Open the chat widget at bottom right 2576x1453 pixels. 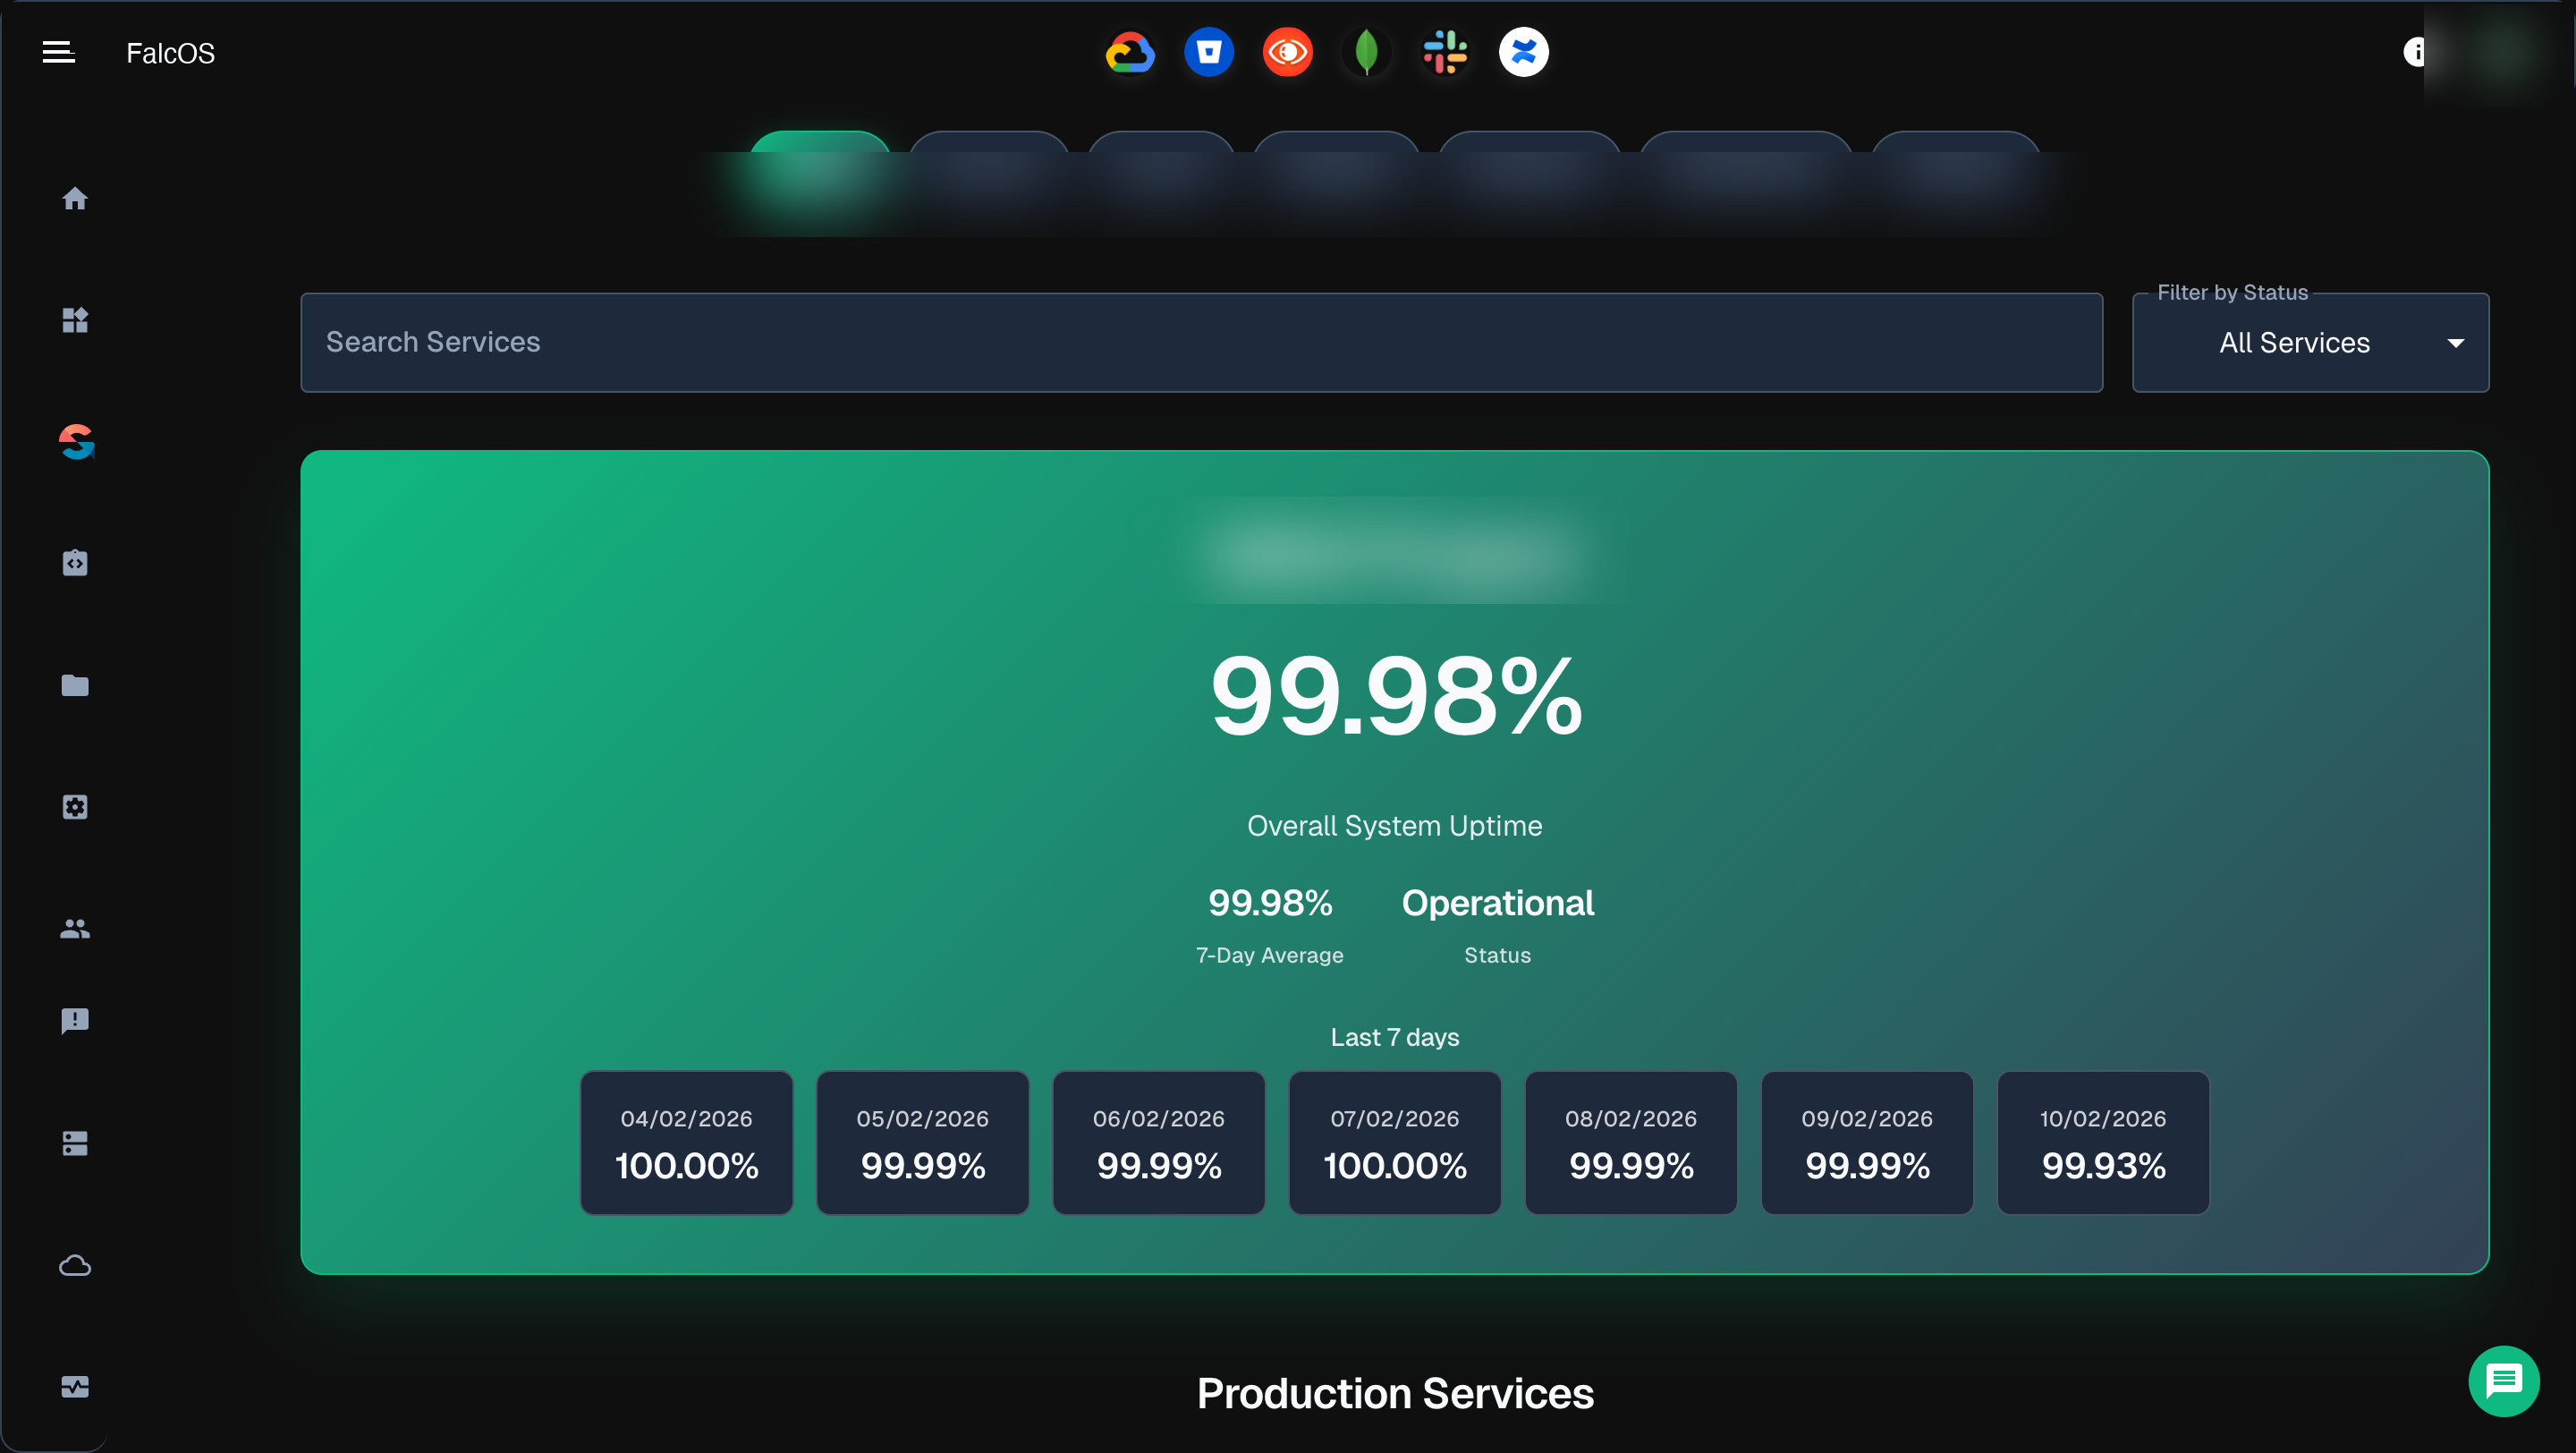coord(2504,1381)
